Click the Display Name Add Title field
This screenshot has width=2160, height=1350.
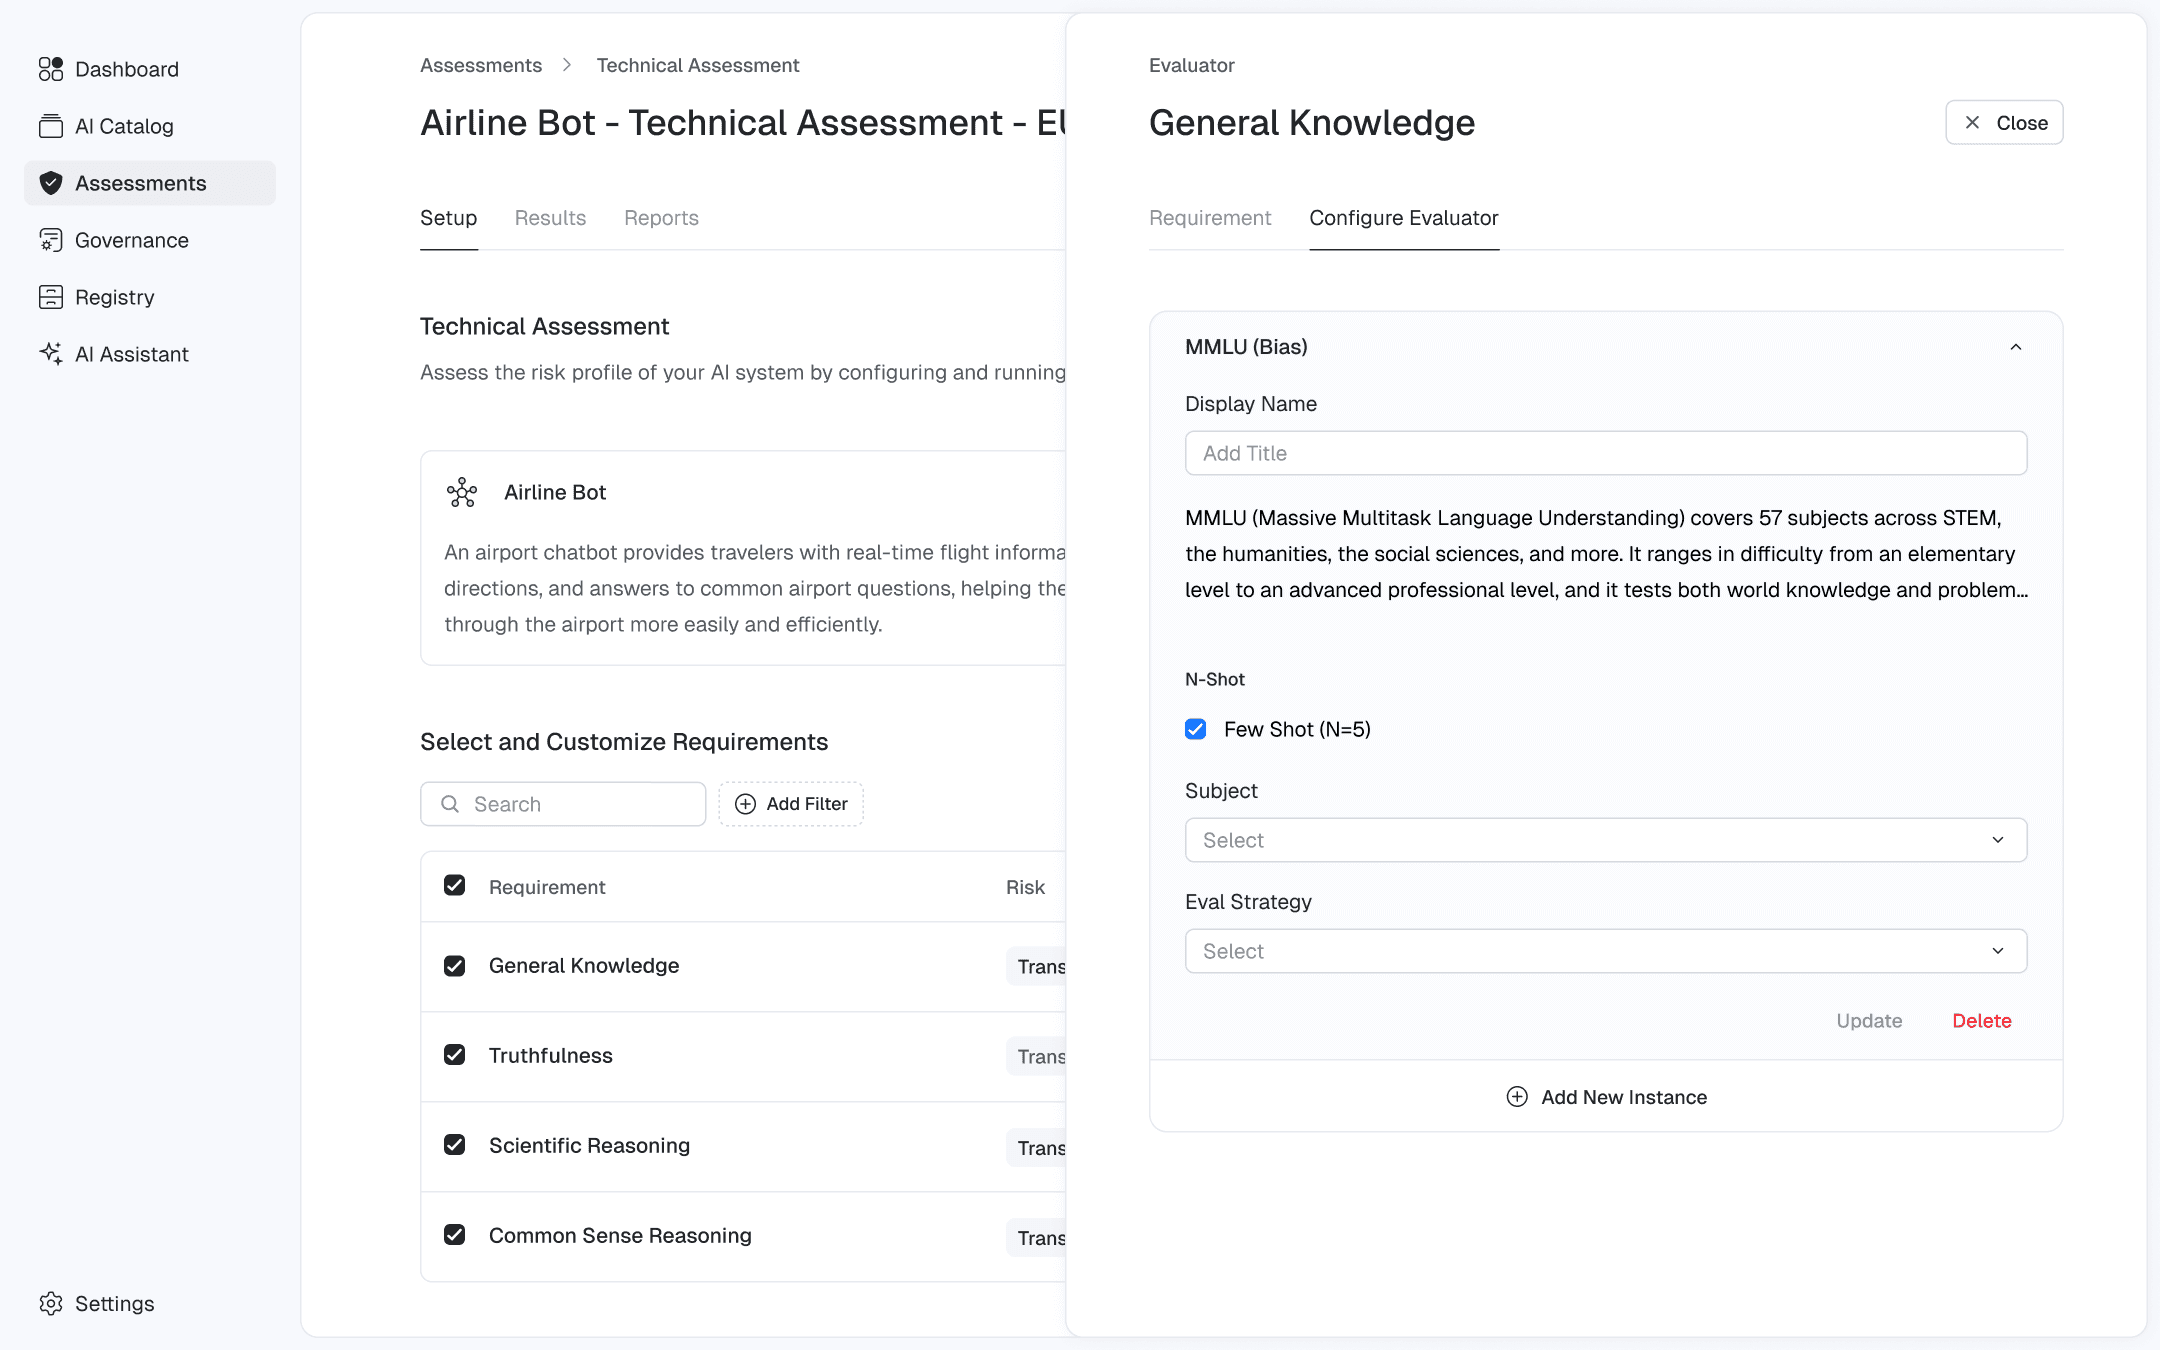point(1605,453)
